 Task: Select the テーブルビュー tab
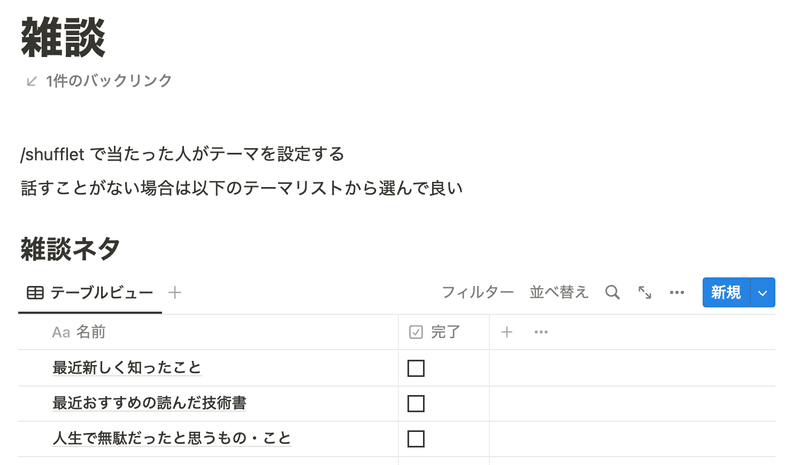pos(101,292)
